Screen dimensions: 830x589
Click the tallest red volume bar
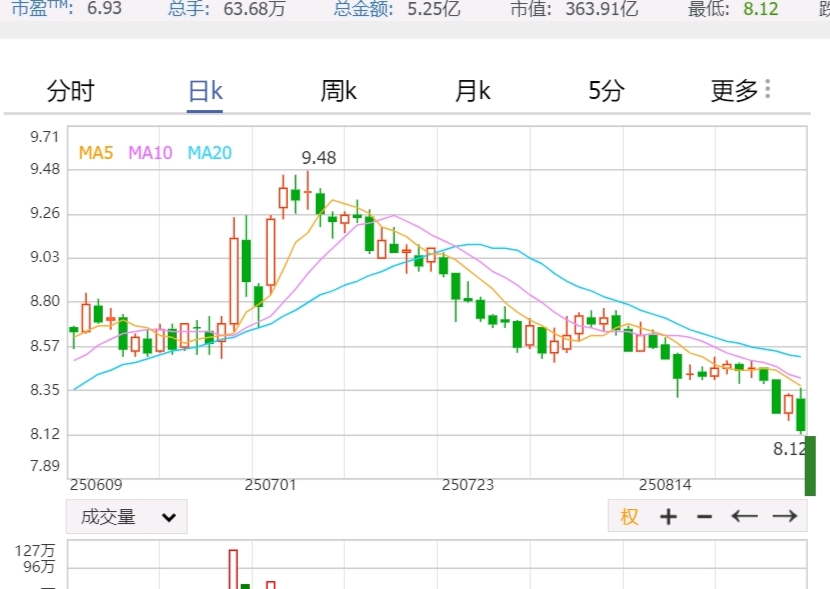(x=233, y=569)
